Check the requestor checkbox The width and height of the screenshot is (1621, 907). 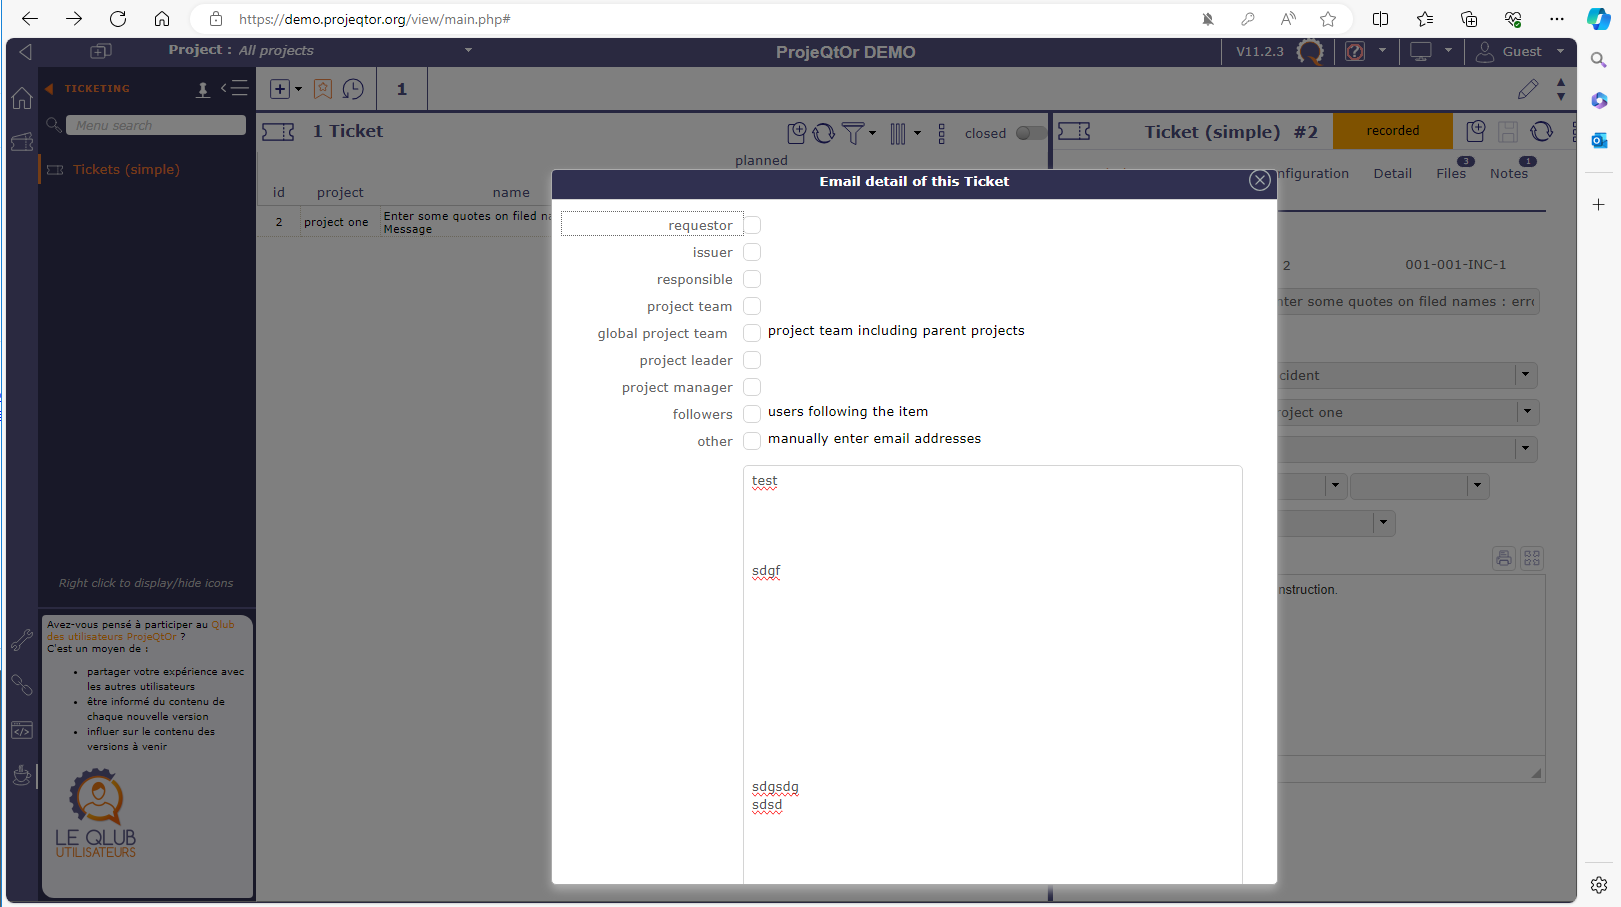click(x=752, y=225)
